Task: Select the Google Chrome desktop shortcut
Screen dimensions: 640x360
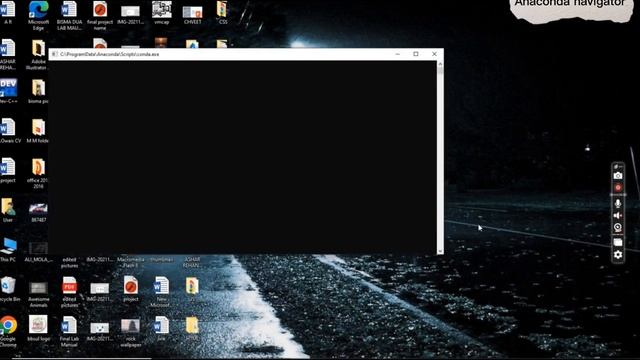Action: tap(8, 331)
